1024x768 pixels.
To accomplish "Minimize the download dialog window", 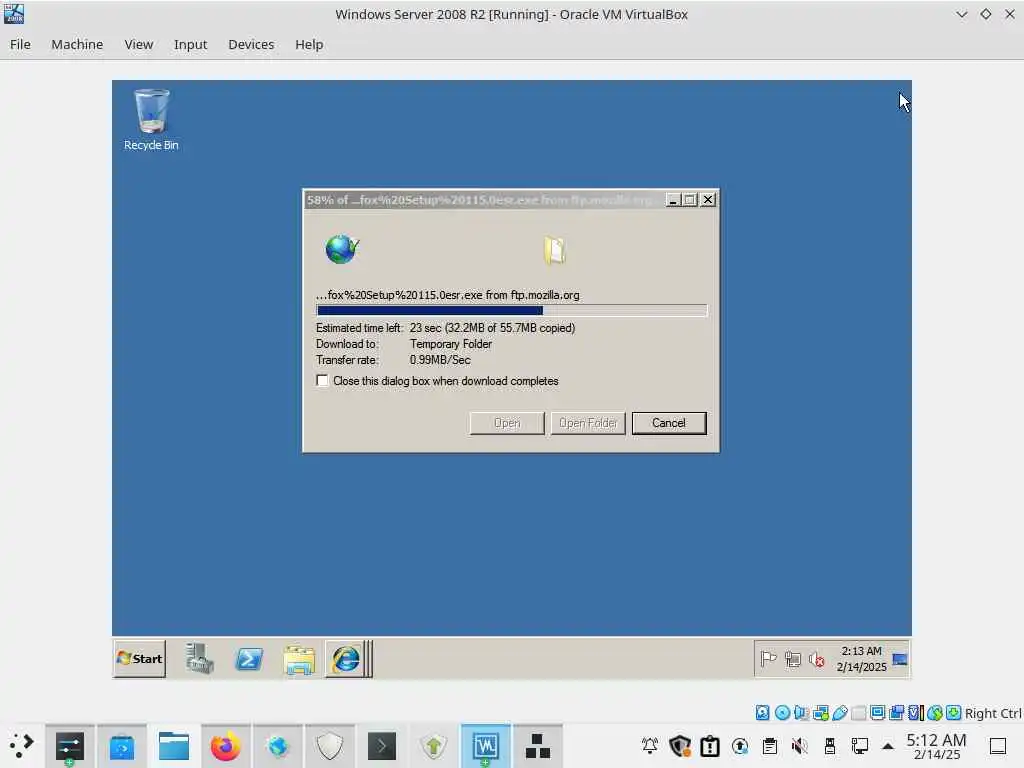I will (673, 200).
